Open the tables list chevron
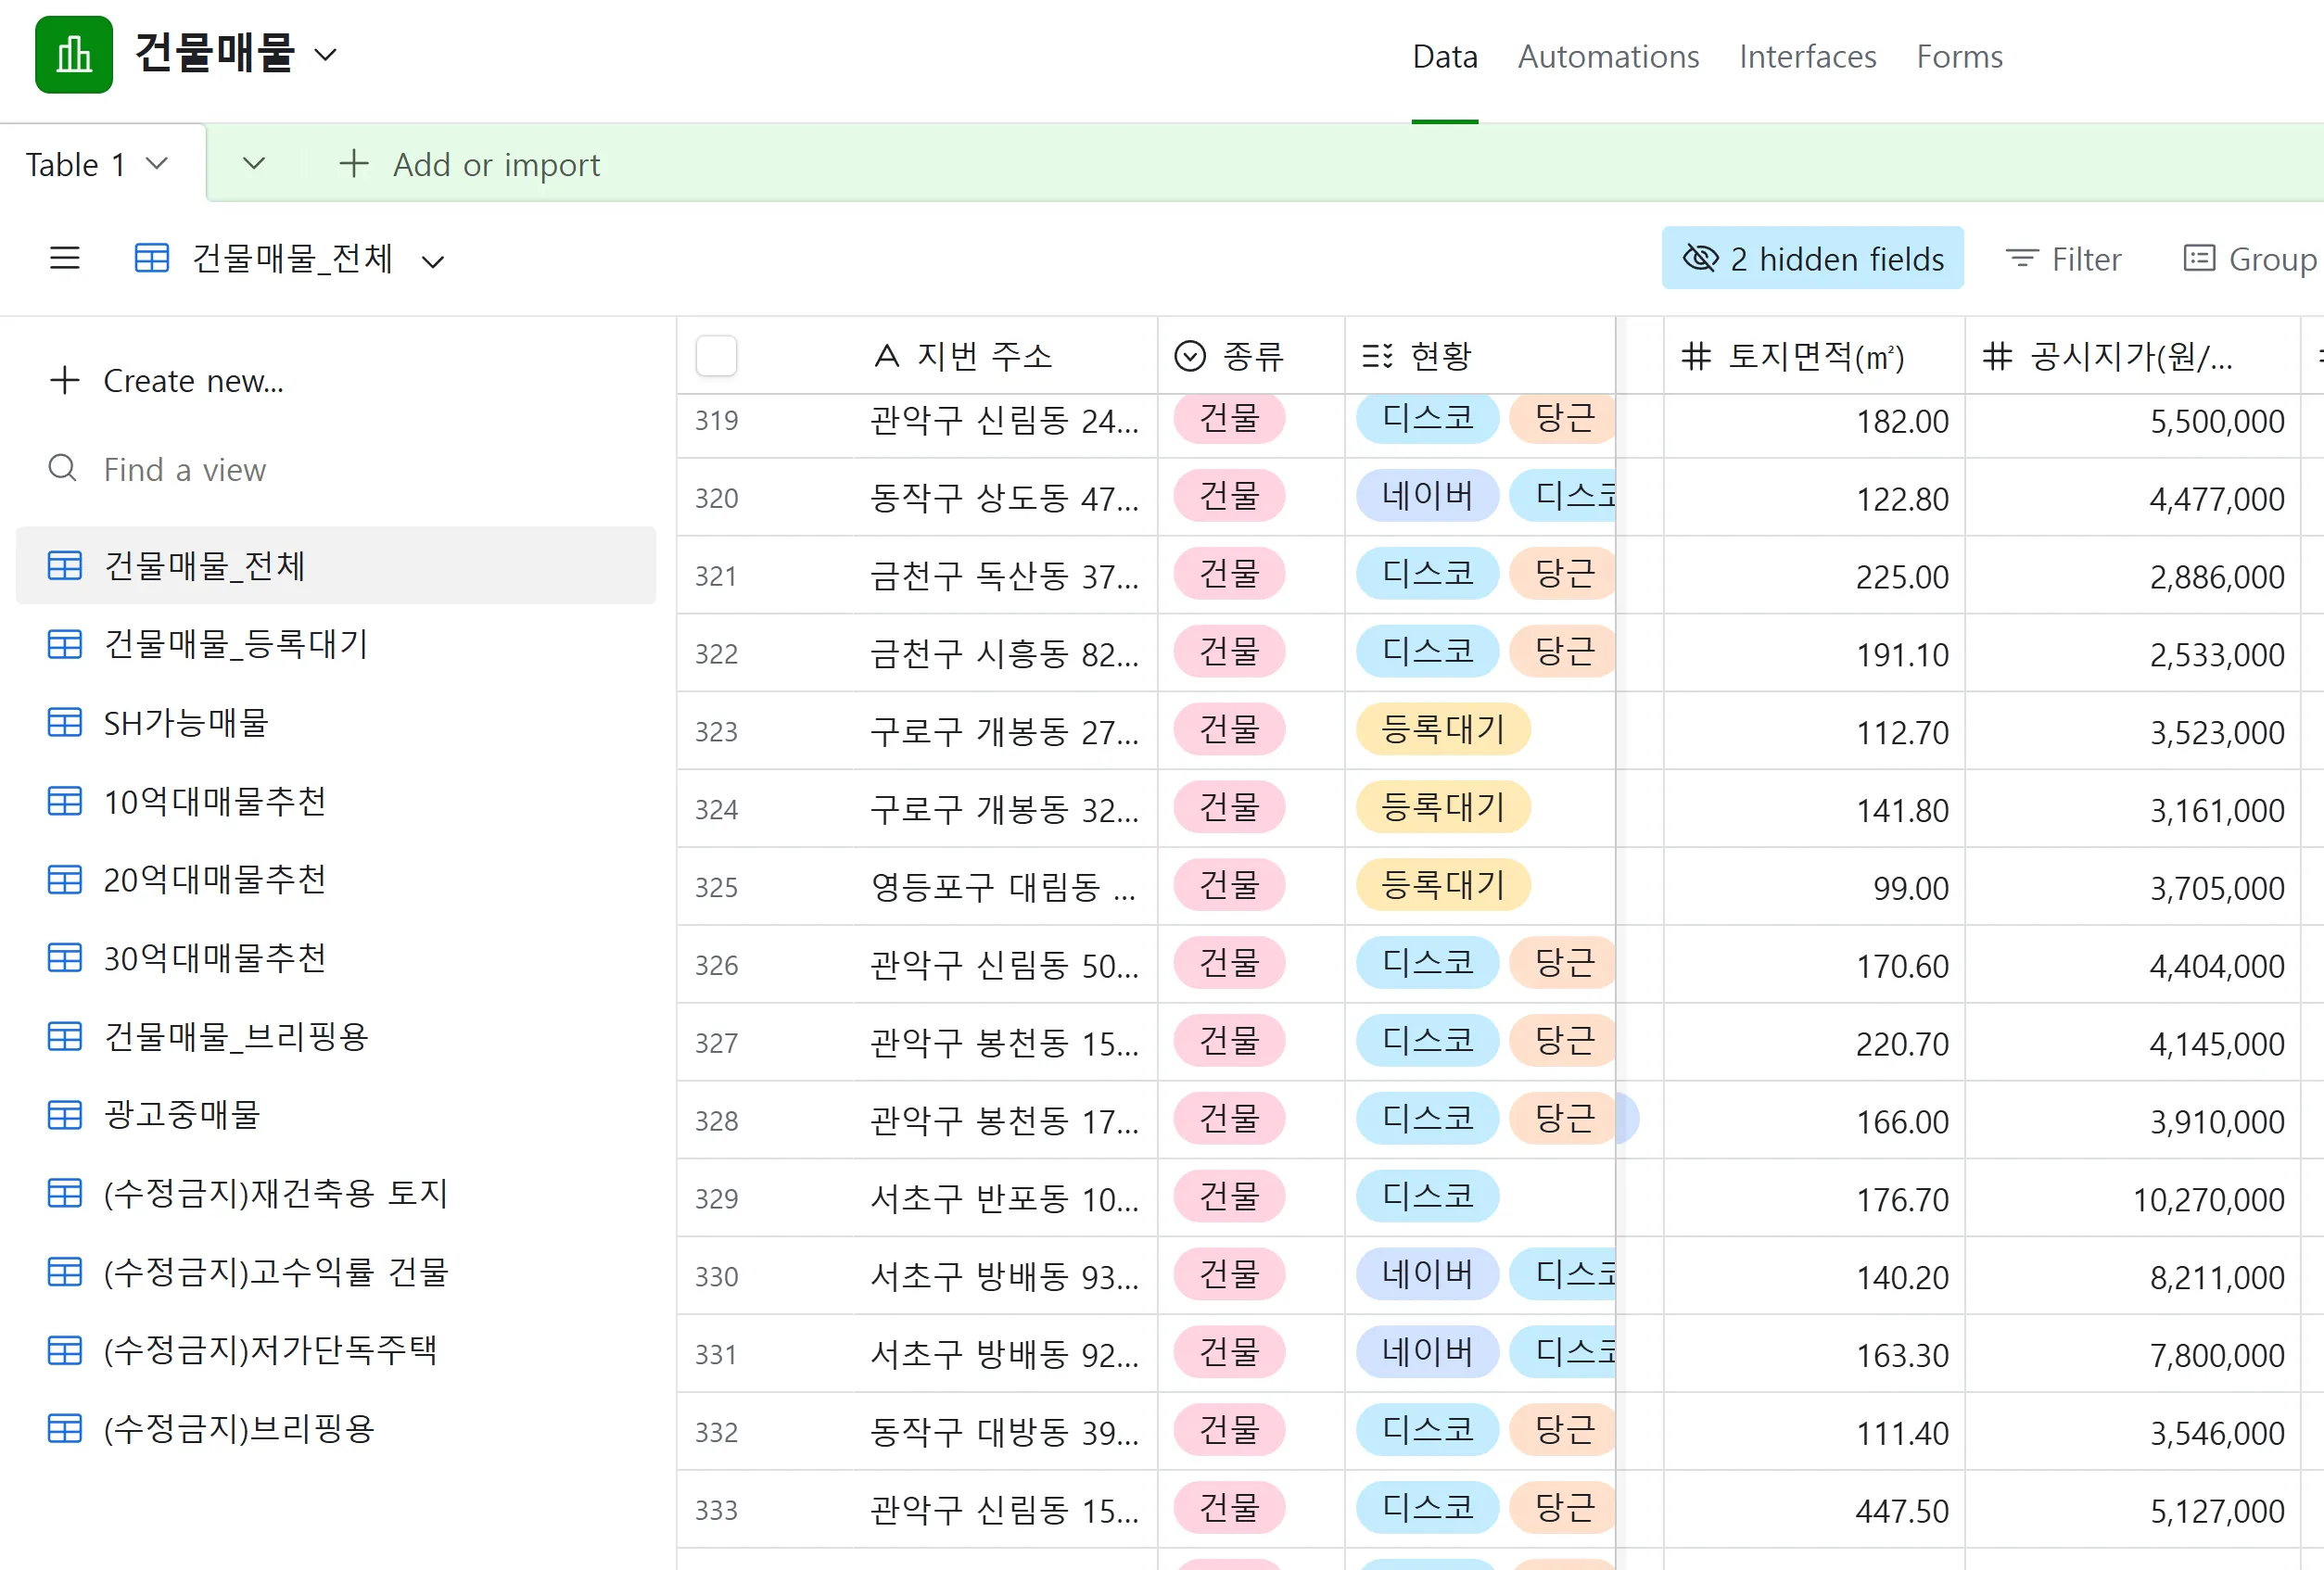 (254, 163)
